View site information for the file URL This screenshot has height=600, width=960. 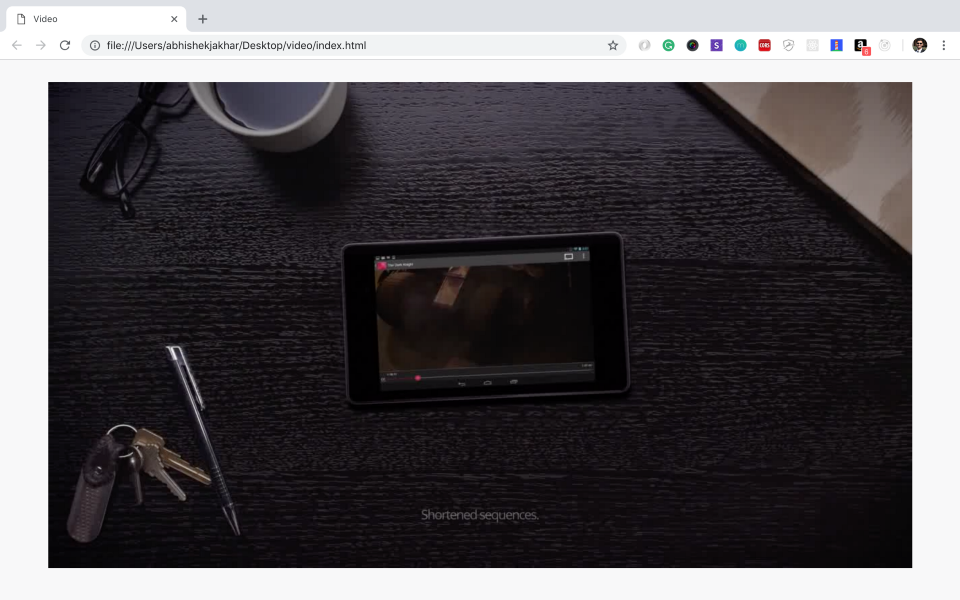click(95, 45)
